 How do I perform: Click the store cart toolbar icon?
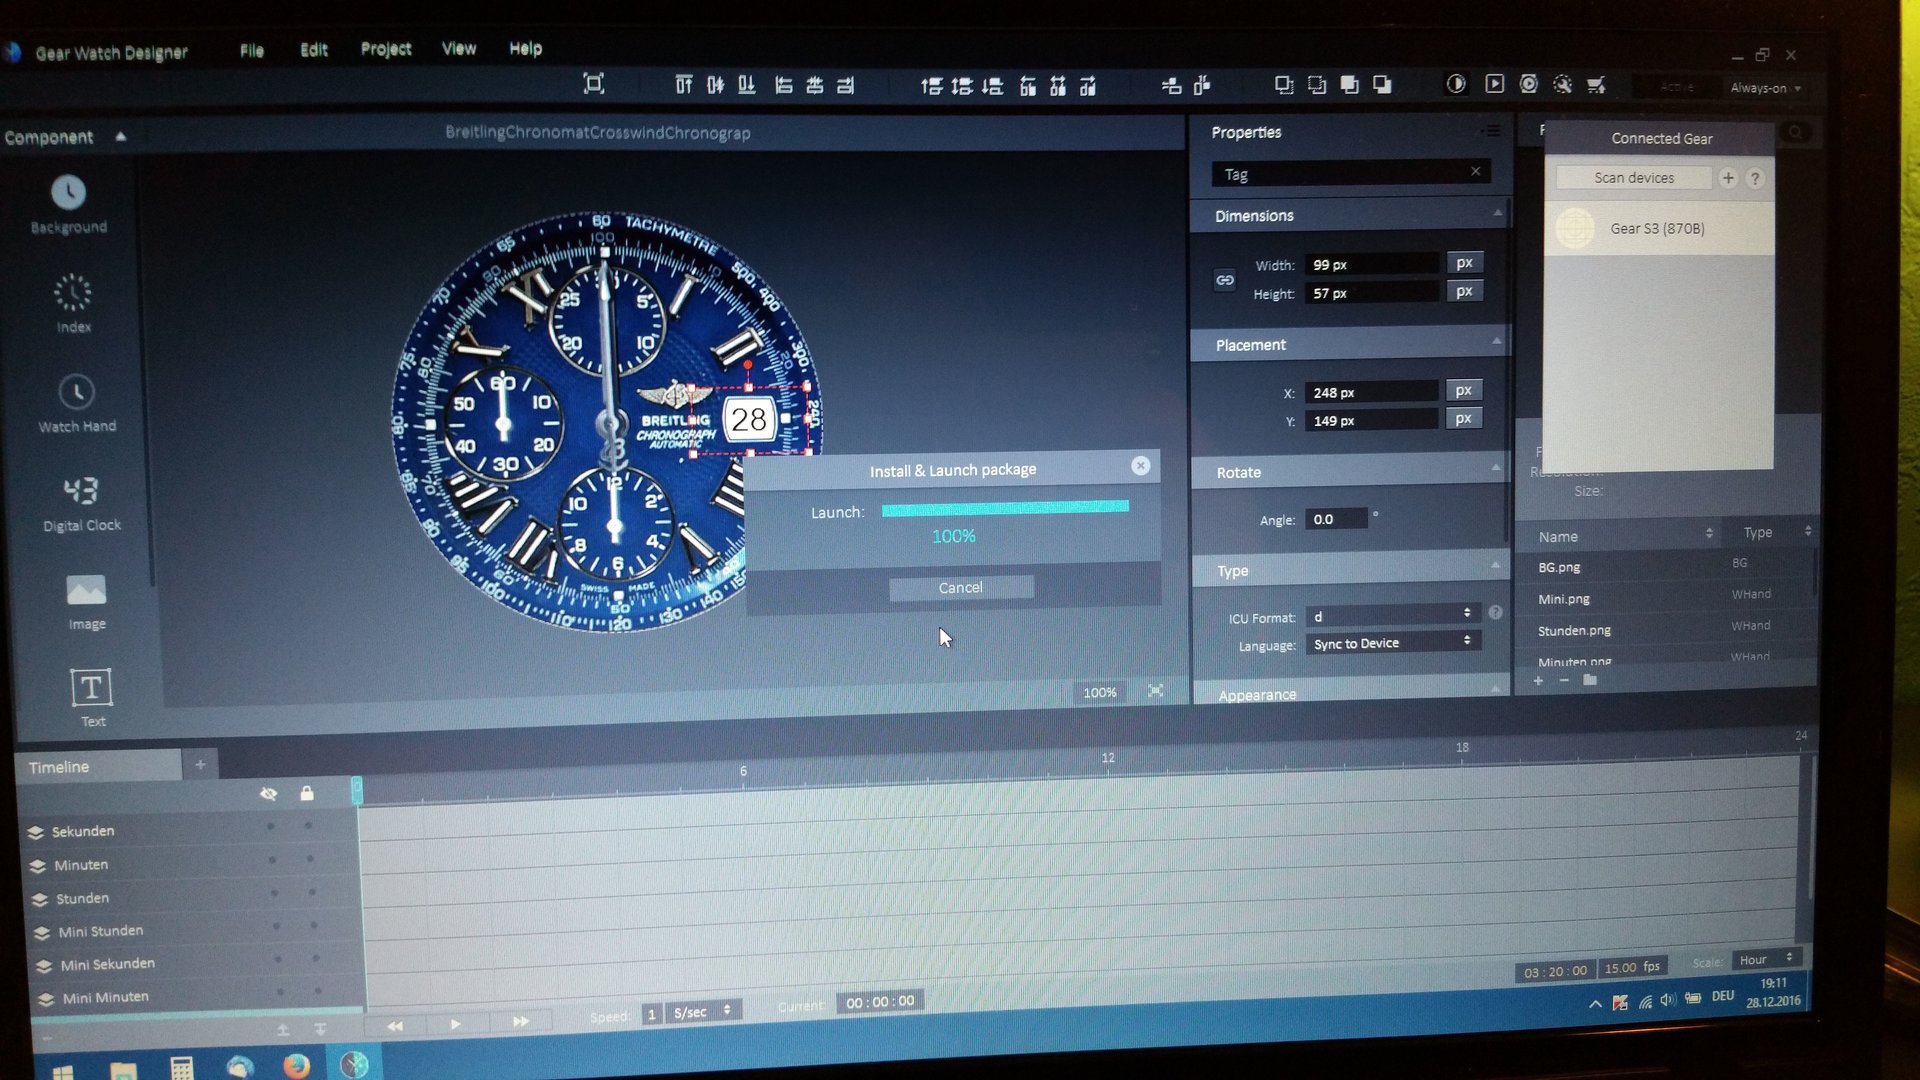(1596, 85)
